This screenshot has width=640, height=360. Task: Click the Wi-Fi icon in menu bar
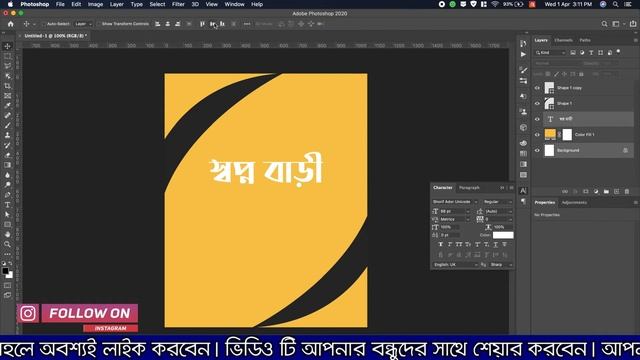495,4
